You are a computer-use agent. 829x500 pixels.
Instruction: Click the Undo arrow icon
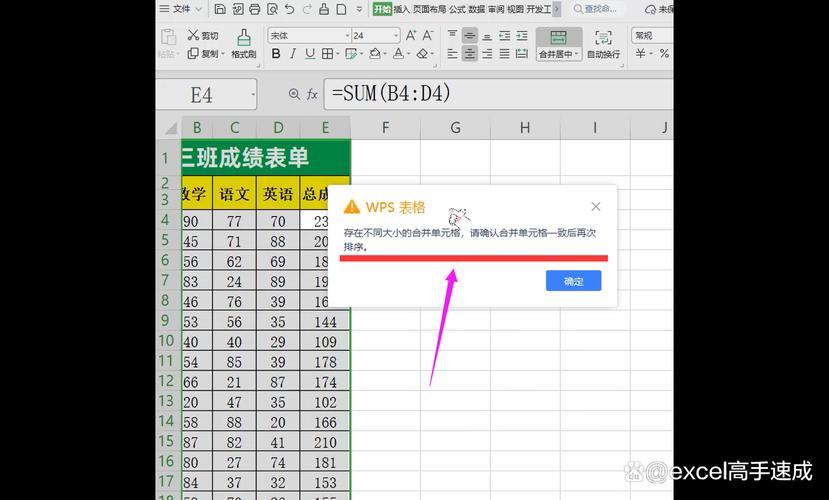pos(289,9)
